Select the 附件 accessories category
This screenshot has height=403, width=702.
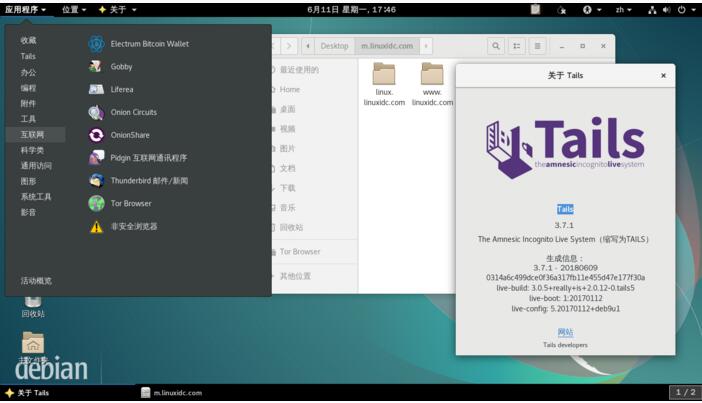pyautogui.click(x=28, y=103)
